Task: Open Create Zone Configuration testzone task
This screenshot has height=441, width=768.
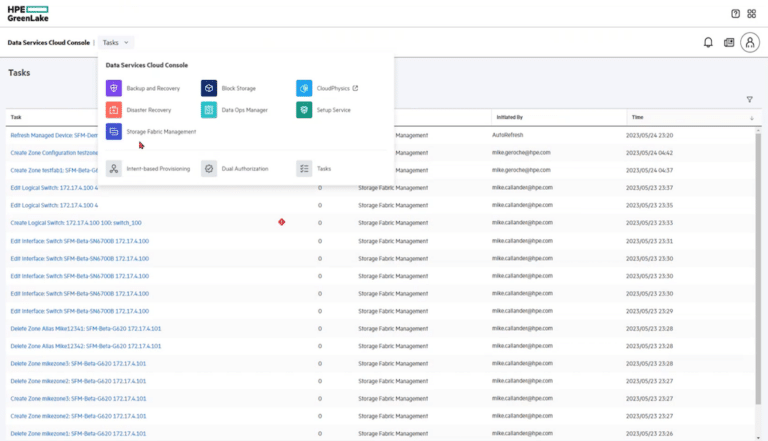Action: click(54, 153)
